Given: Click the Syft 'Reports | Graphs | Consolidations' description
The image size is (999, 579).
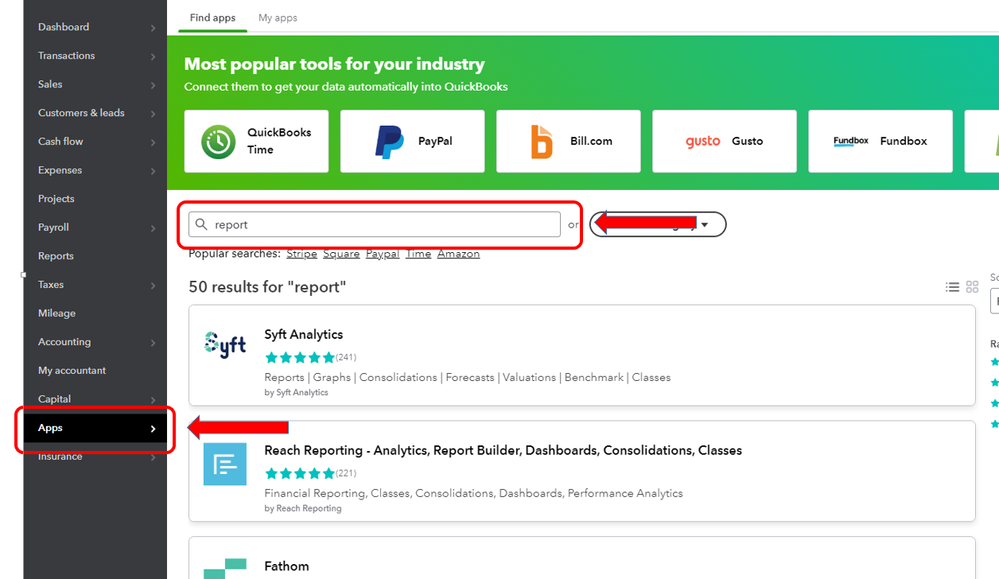Looking at the screenshot, I should click(x=468, y=377).
